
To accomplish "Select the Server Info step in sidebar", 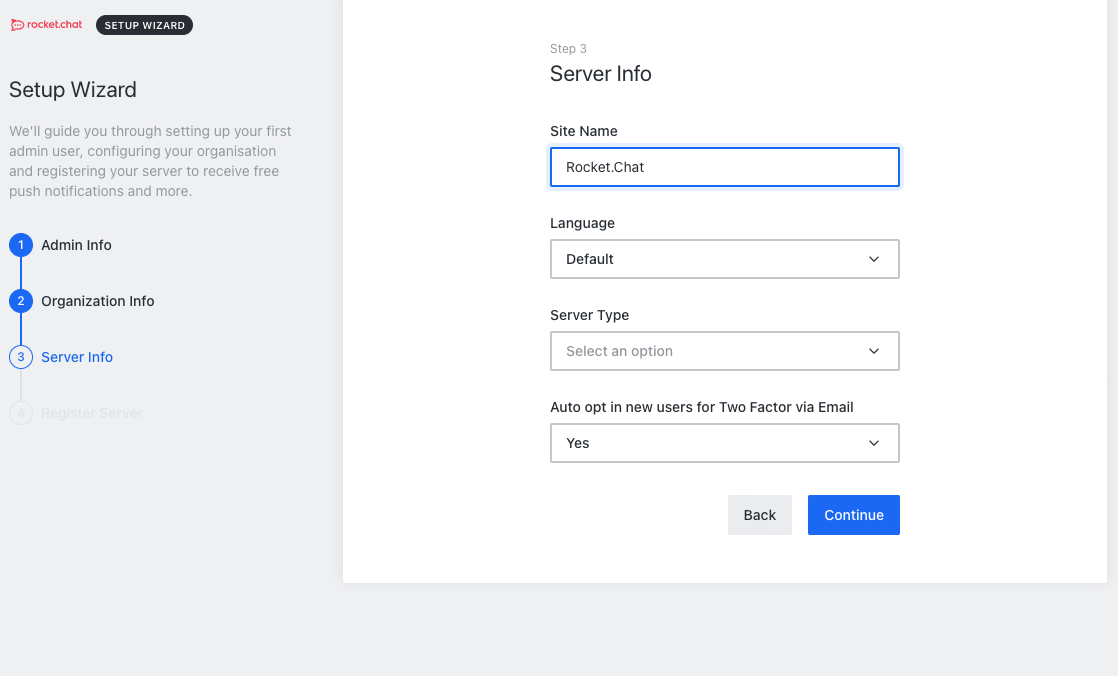I will click(x=77, y=357).
